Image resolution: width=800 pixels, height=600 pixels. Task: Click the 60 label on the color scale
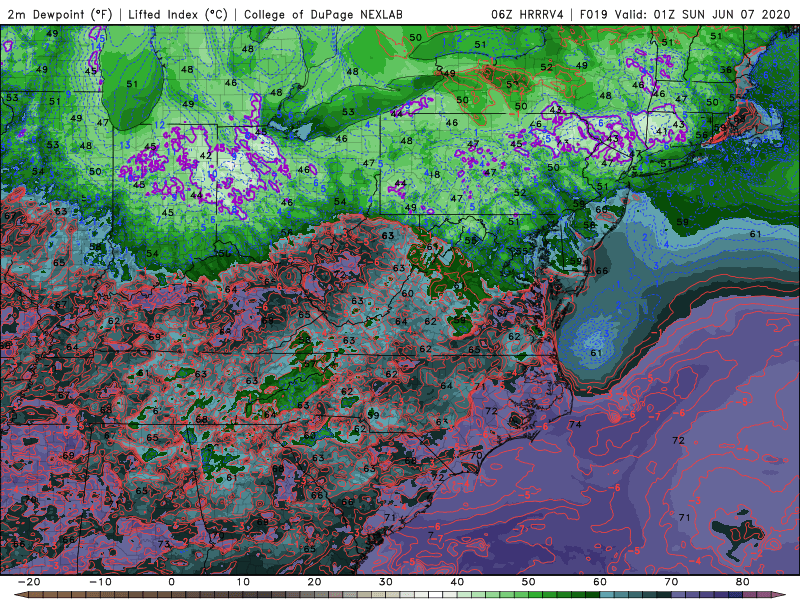pos(600,582)
